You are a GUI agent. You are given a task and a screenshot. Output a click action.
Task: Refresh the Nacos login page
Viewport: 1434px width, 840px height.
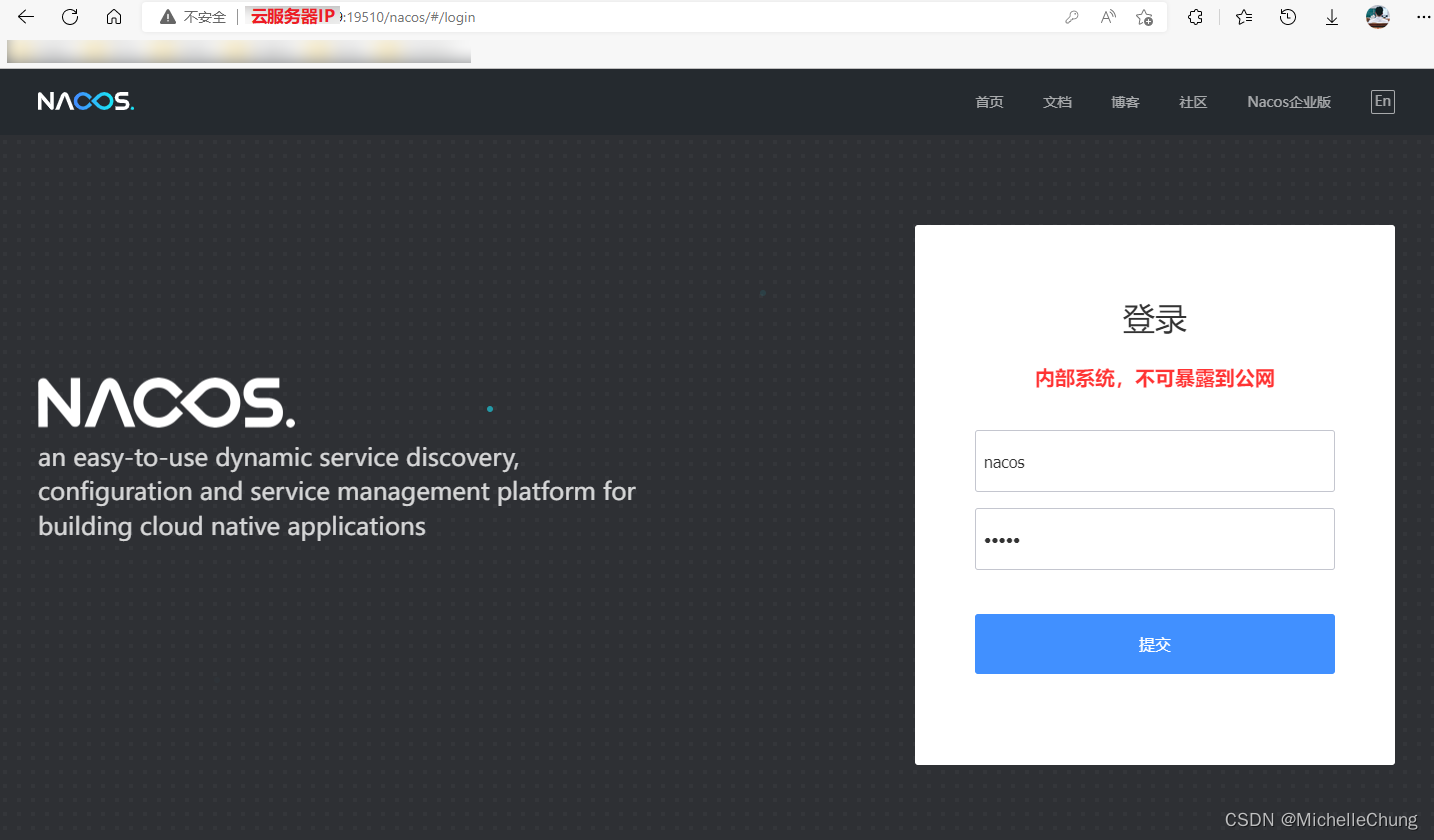tap(68, 17)
